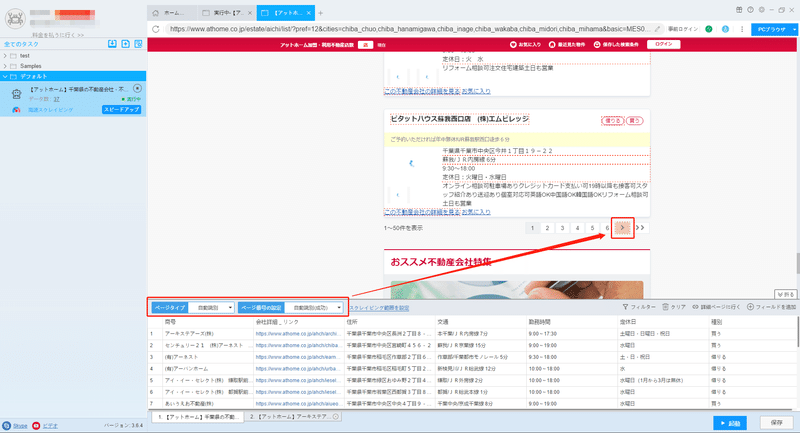This screenshot has height=433, width=800.
Task: Click the pencil edit icon in URL bar
Action: coord(658,29)
